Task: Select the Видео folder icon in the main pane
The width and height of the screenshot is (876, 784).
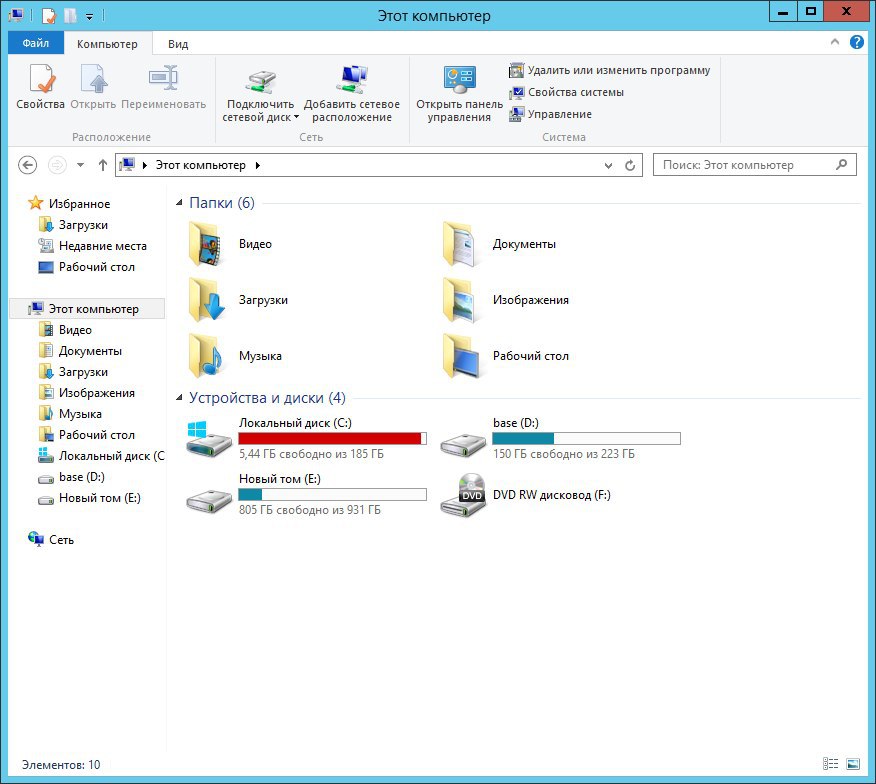Action: point(206,244)
